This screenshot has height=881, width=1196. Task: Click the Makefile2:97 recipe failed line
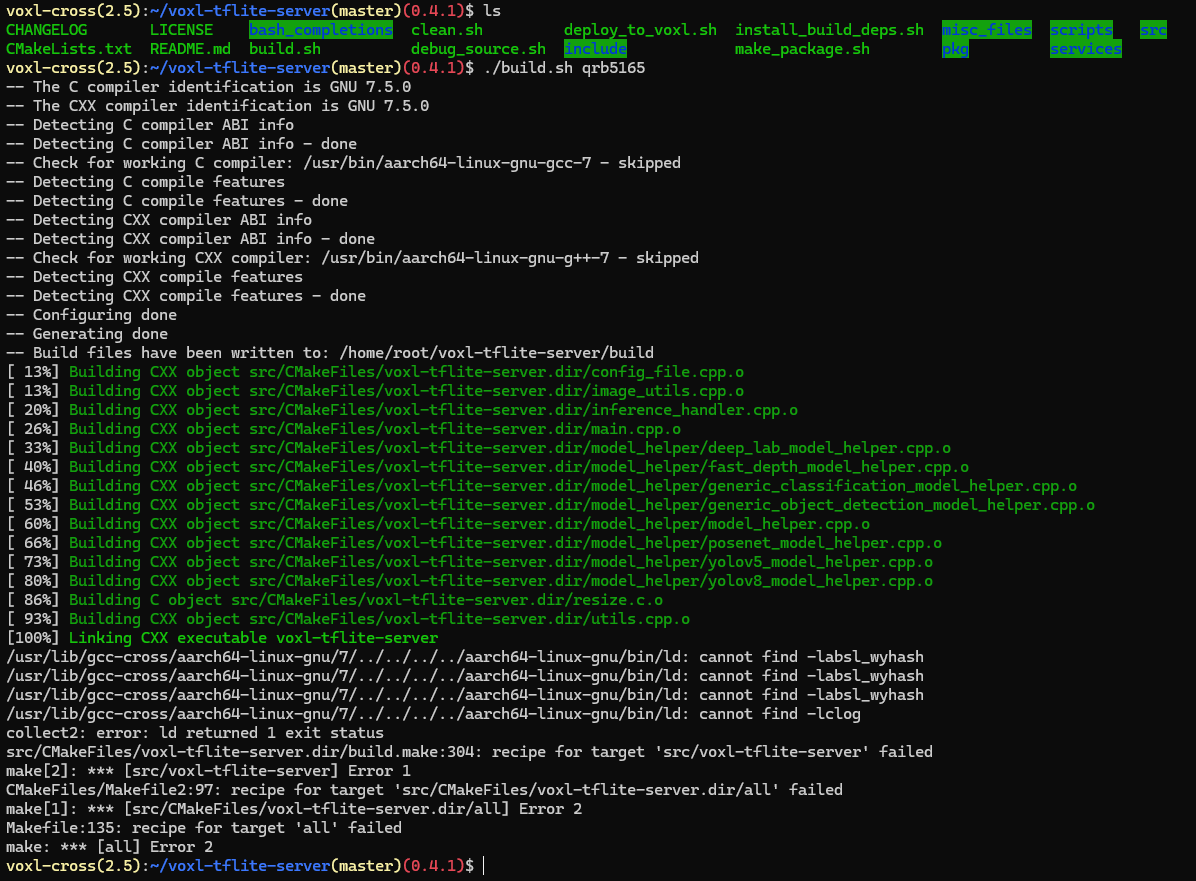point(424,790)
